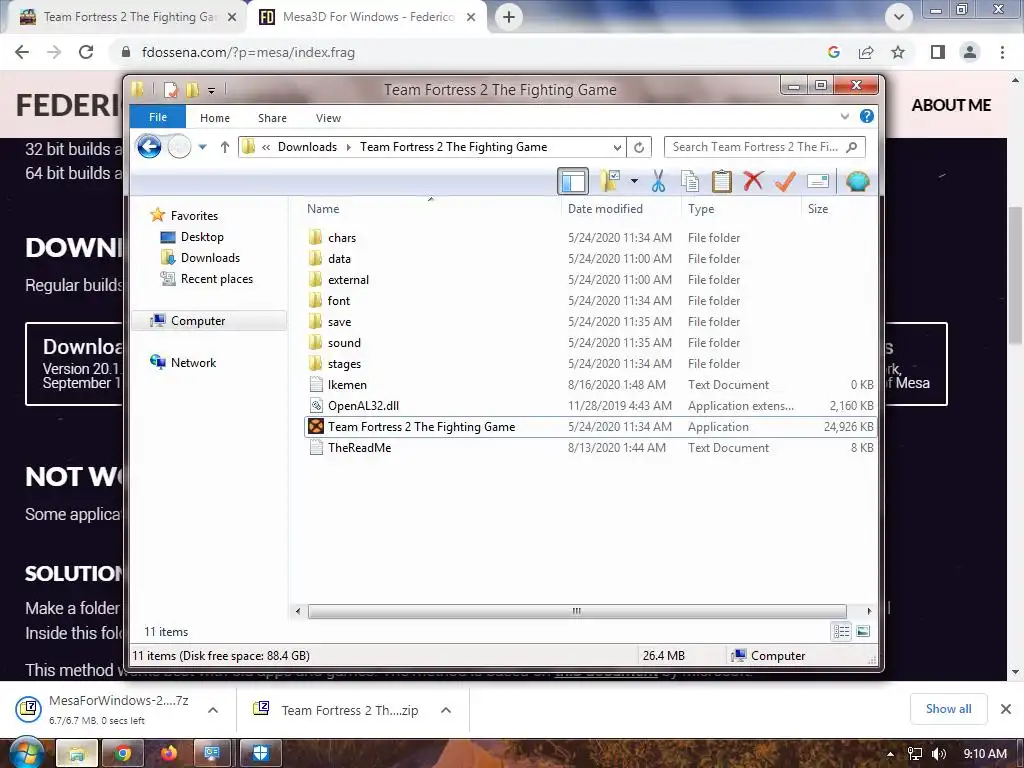Select the Ikemen text document
This screenshot has width=1024, height=768.
(x=590, y=385)
